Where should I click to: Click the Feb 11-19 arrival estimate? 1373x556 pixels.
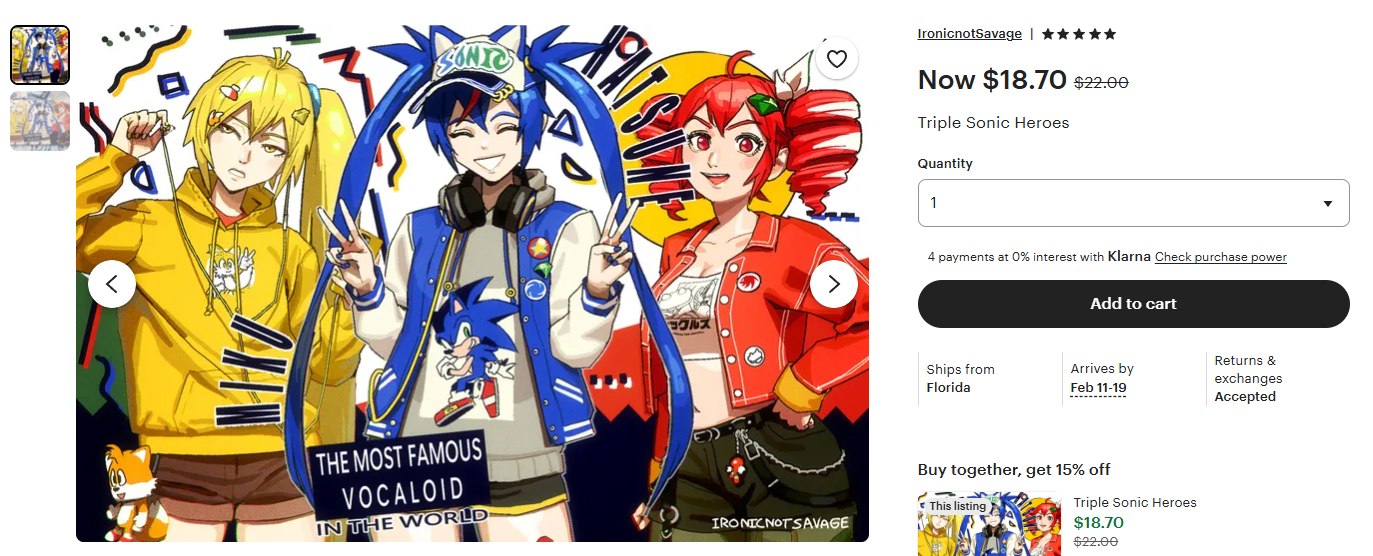[x=1098, y=388]
